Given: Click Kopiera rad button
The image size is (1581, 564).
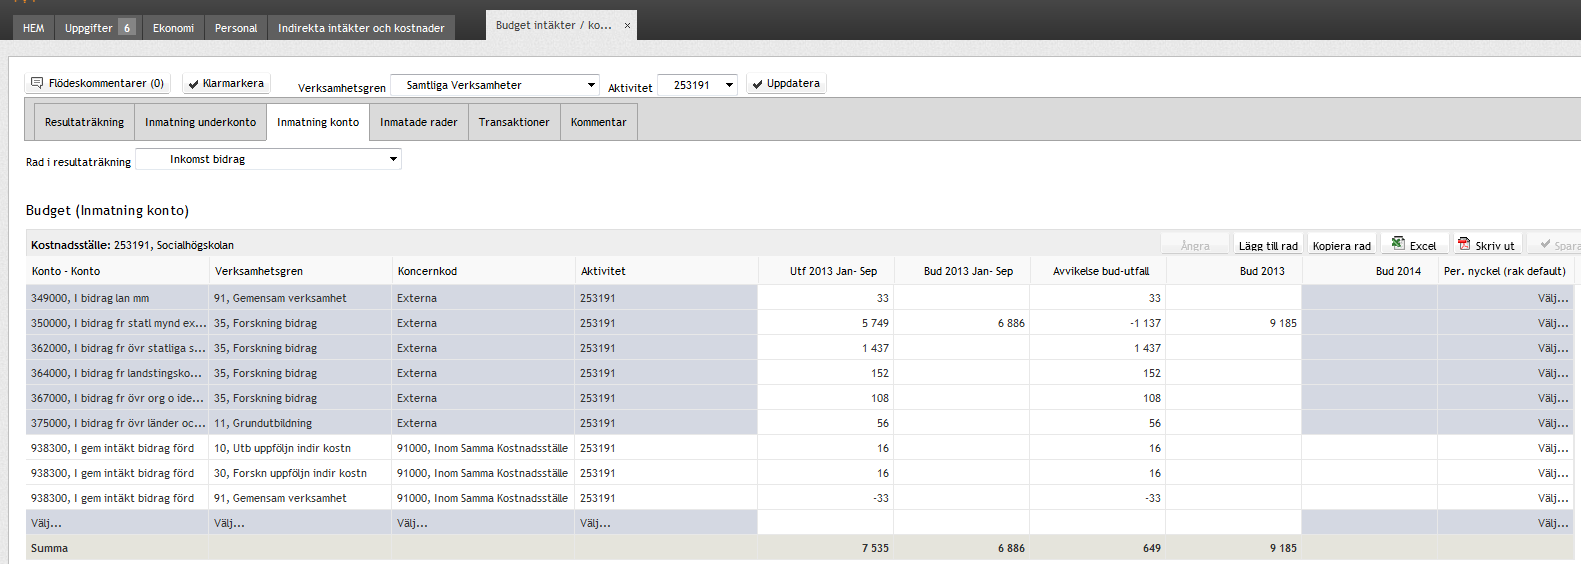Looking at the screenshot, I should click(1341, 245).
